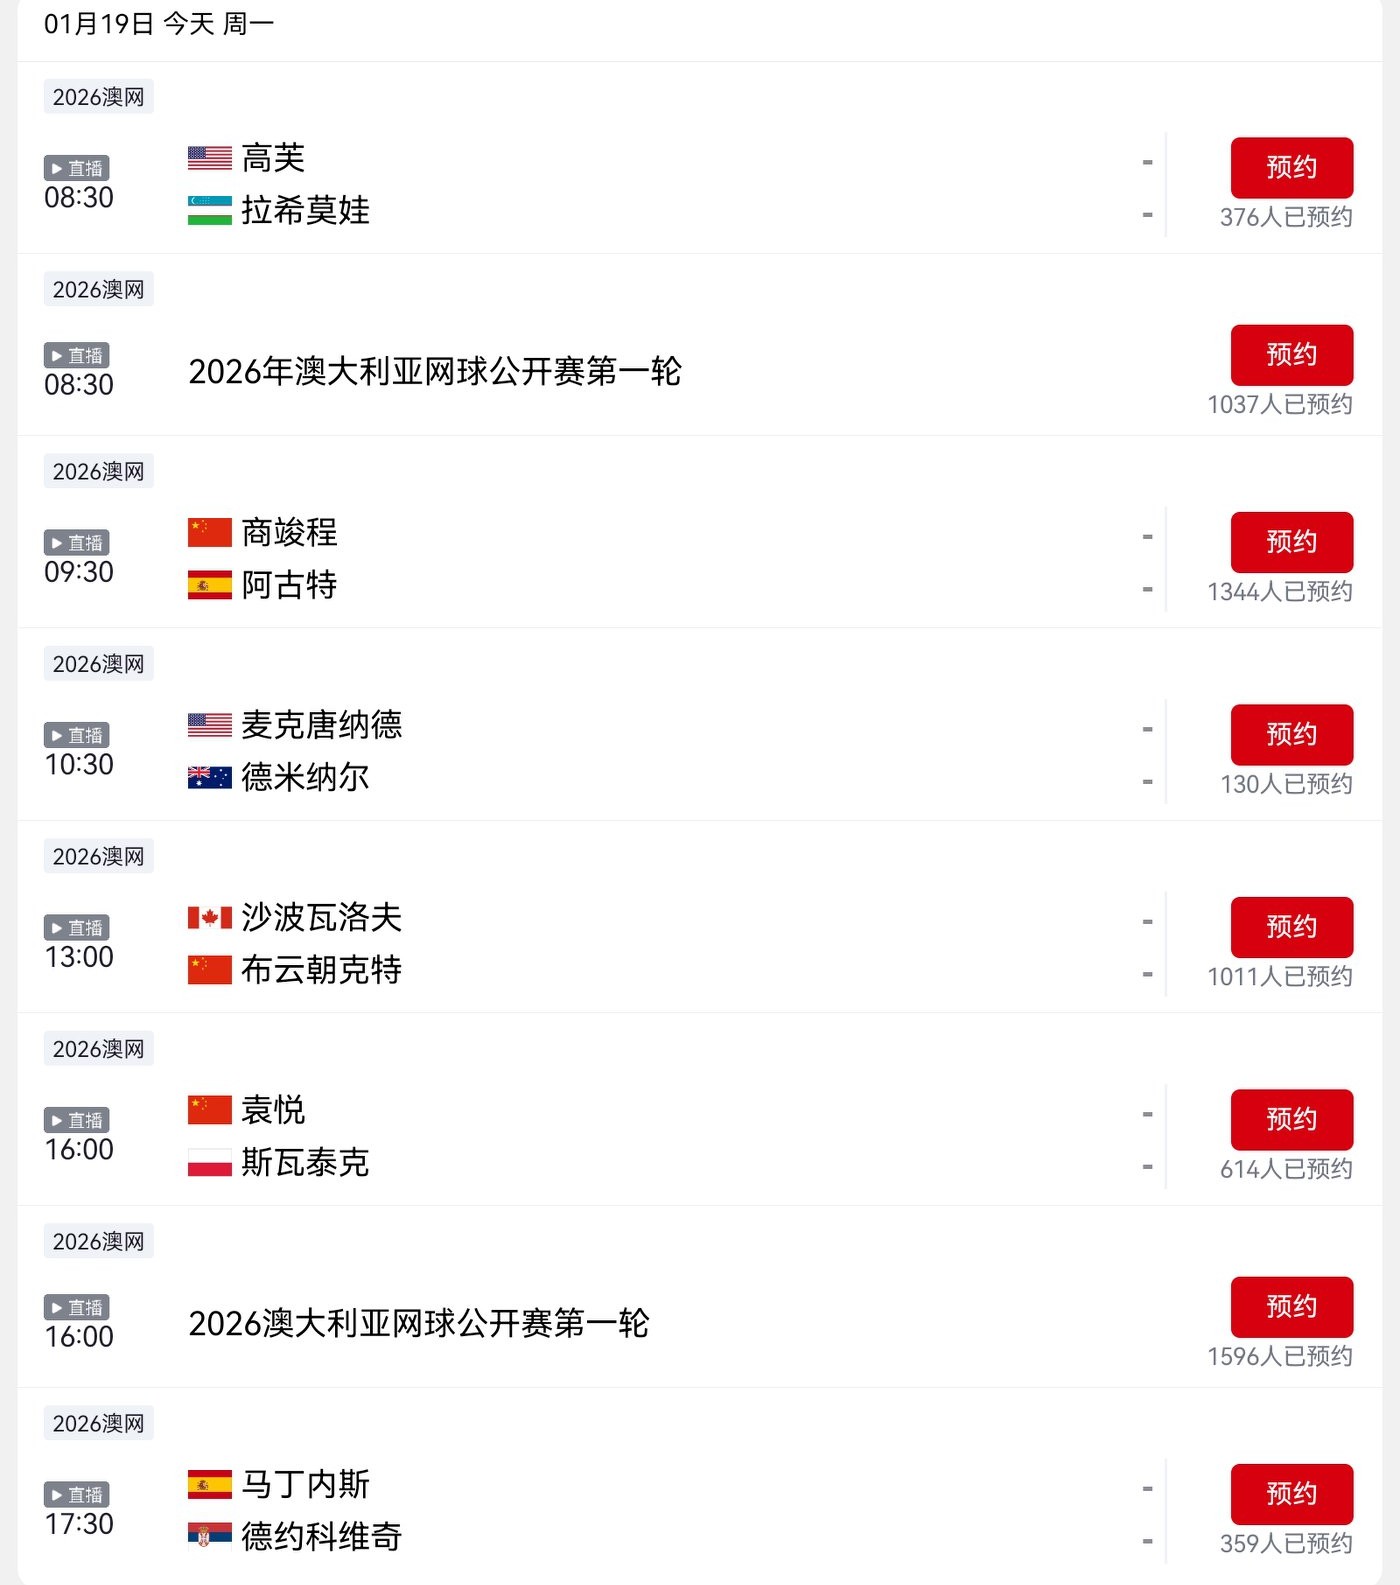Click the China flag next to 商竣程

[x=210, y=532]
